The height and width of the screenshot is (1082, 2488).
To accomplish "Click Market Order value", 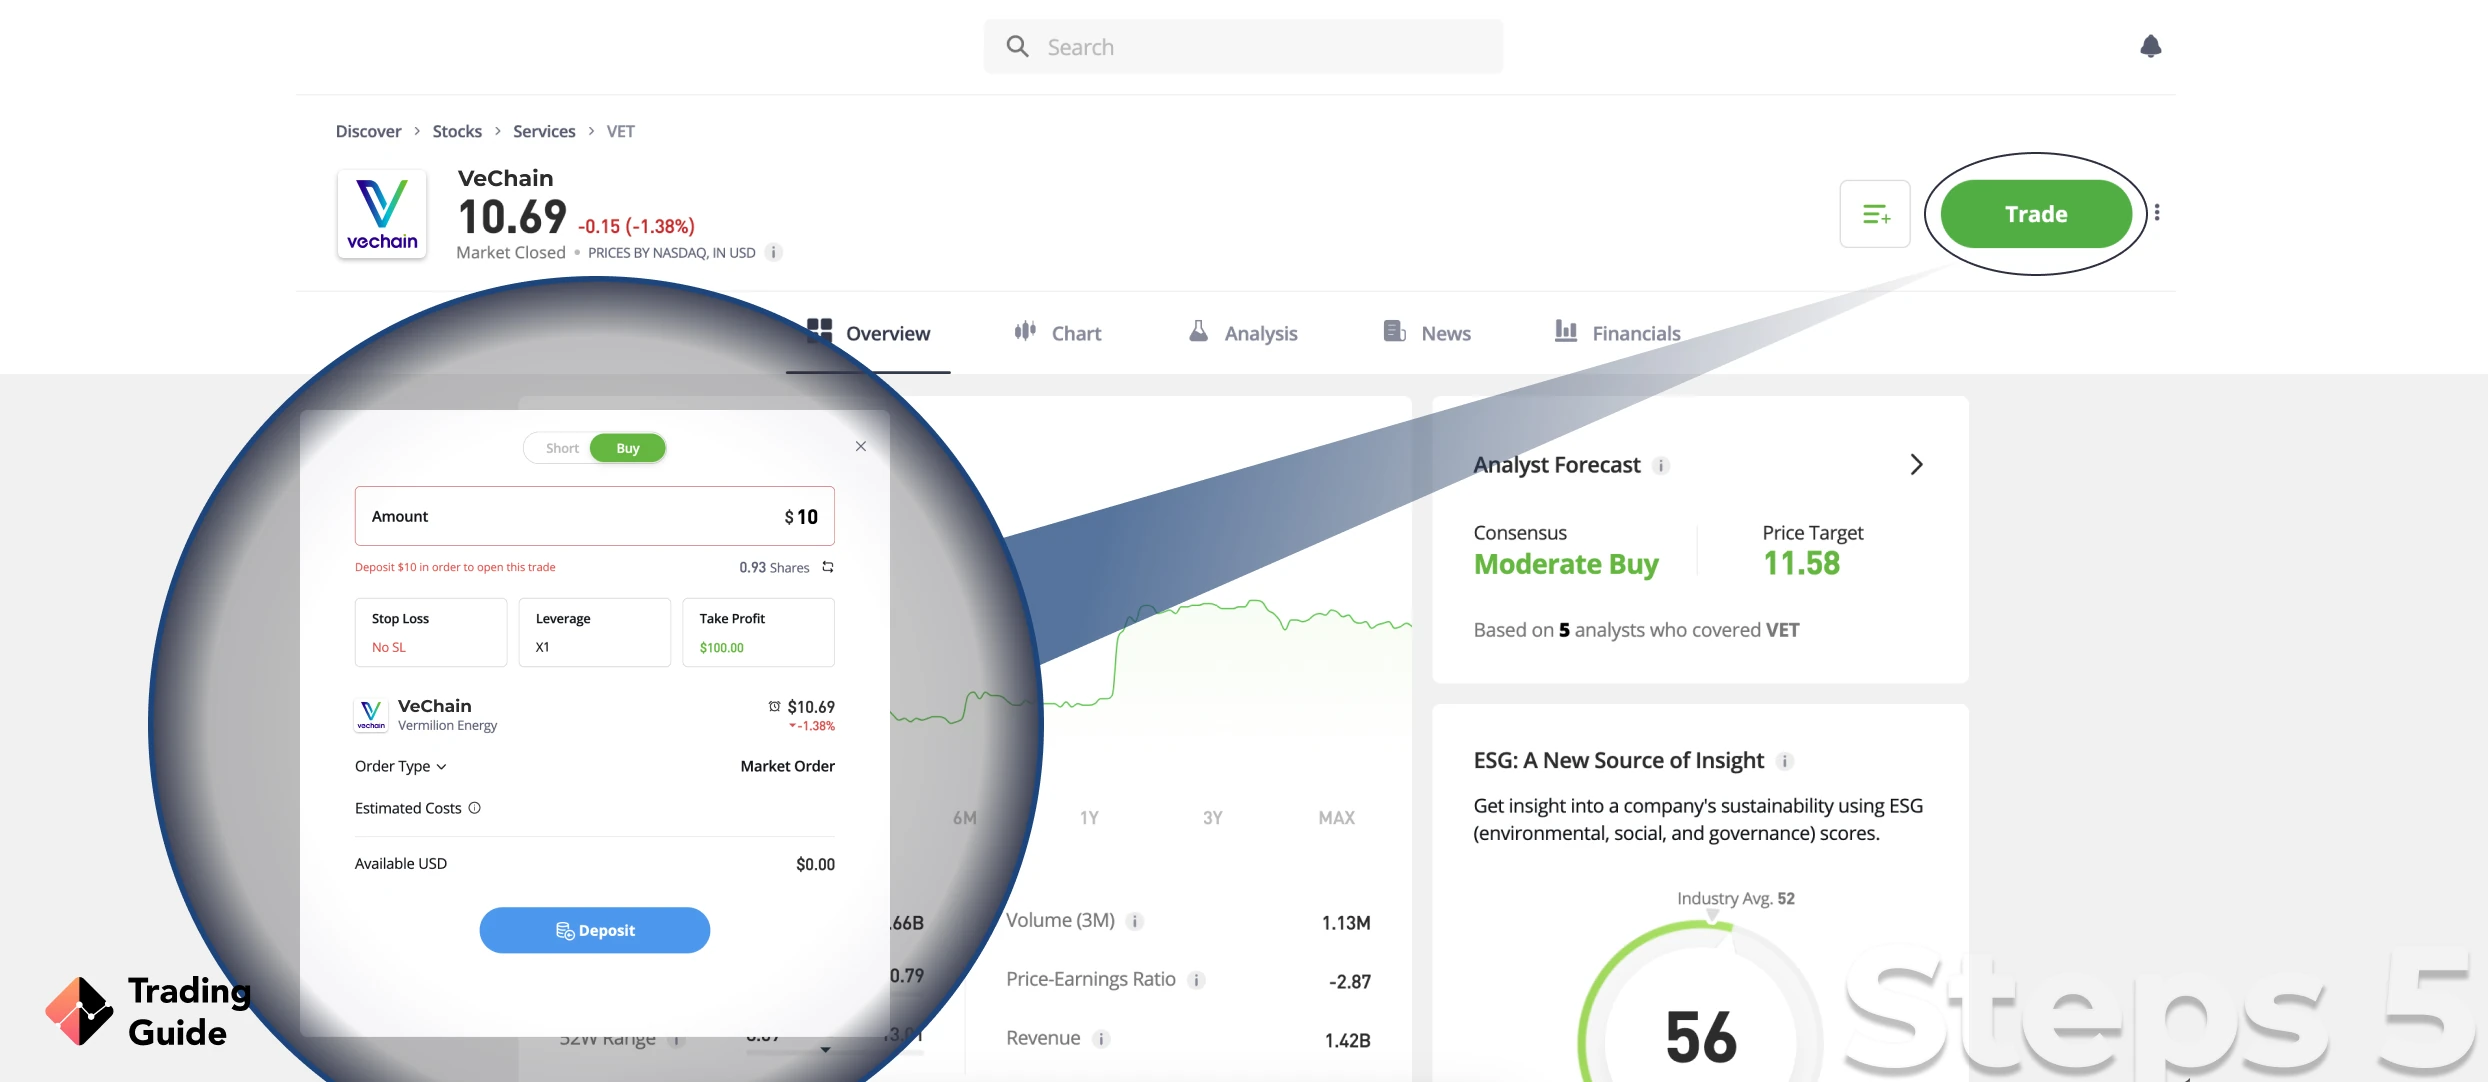I will [788, 766].
